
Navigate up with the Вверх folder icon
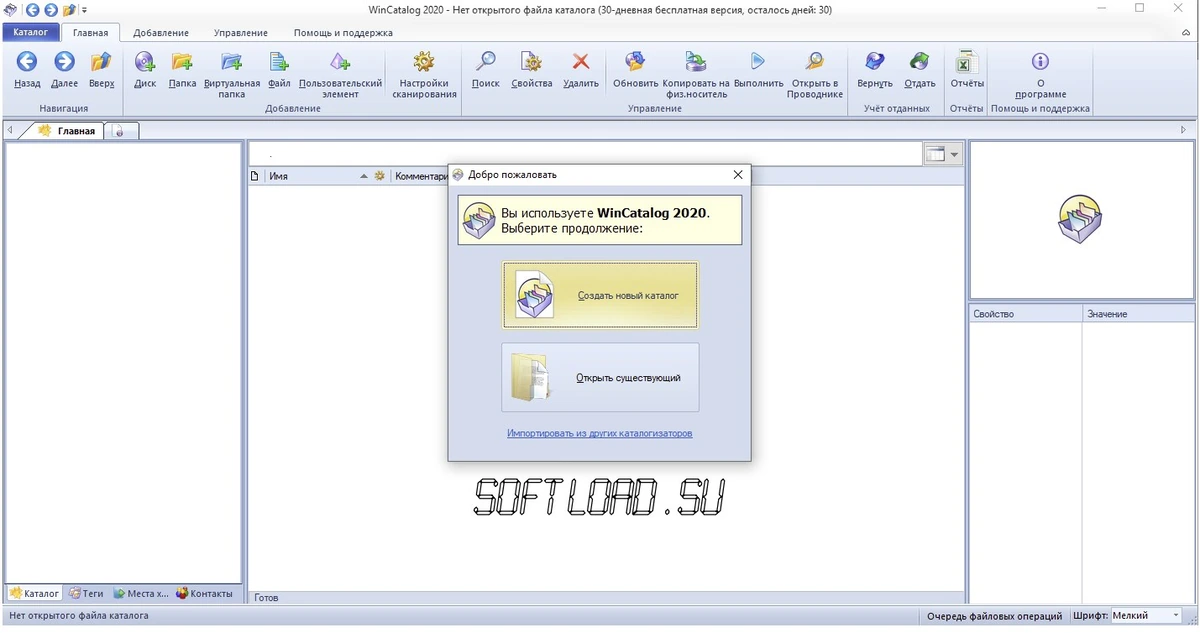point(101,70)
